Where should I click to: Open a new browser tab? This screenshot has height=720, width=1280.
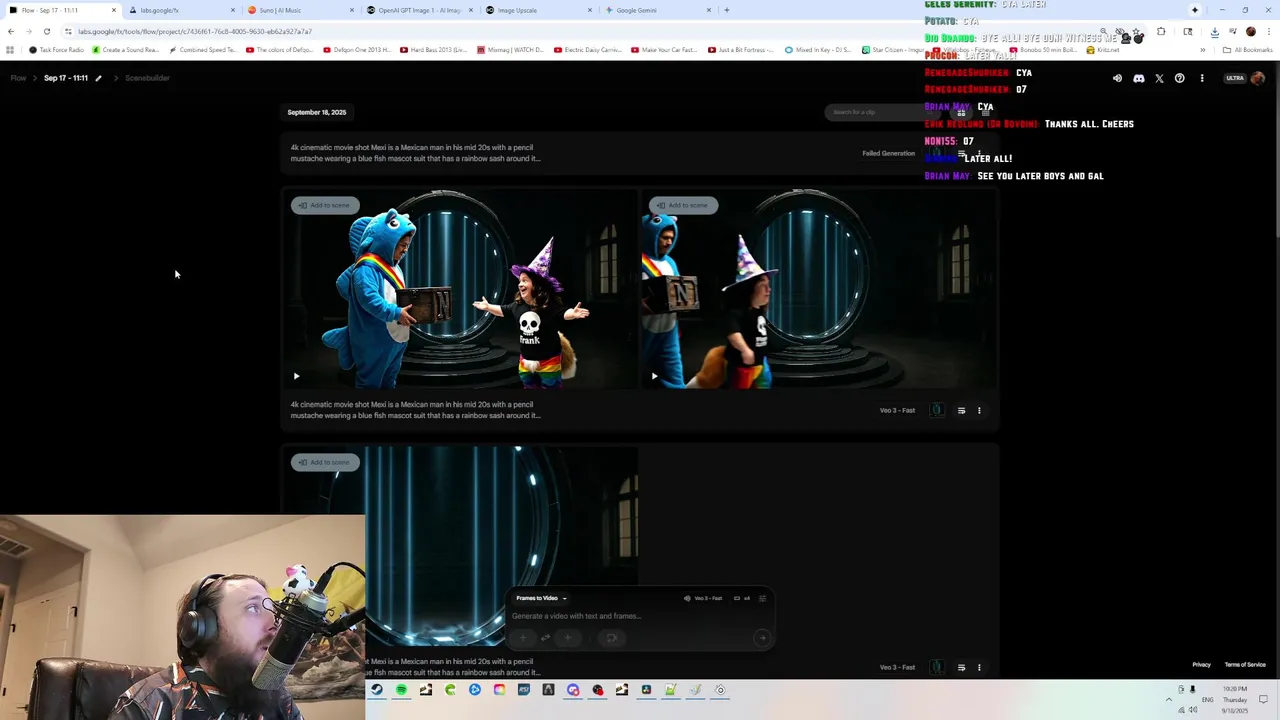pos(727,10)
